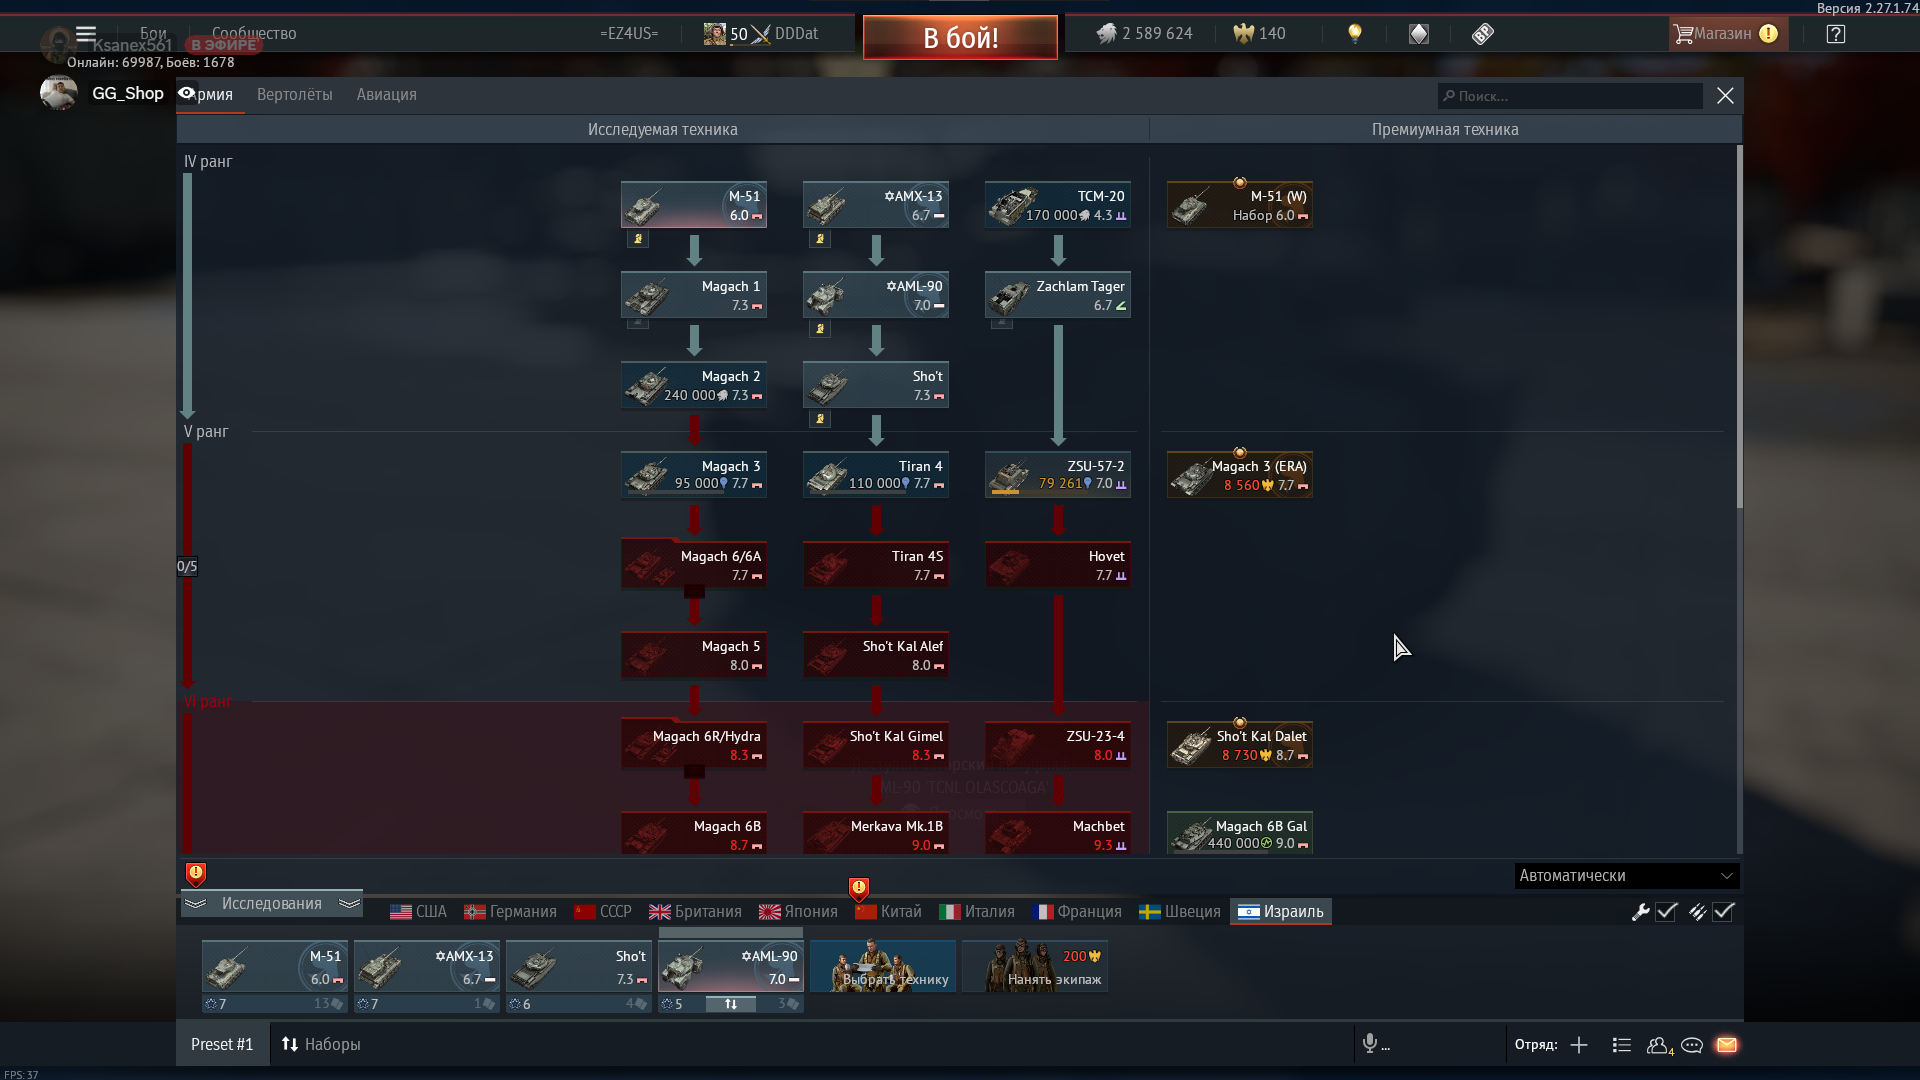Add a squad member with plus icon
Screen dimensions: 1920x1080
[x=1579, y=1045]
